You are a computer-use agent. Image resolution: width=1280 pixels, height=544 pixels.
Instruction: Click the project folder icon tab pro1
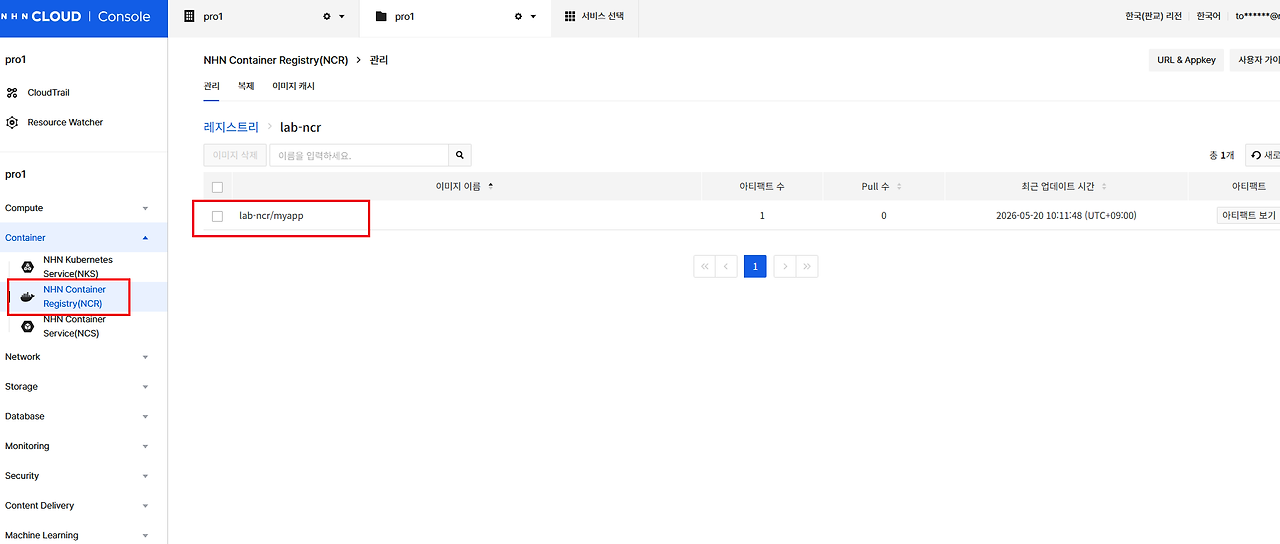point(380,17)
